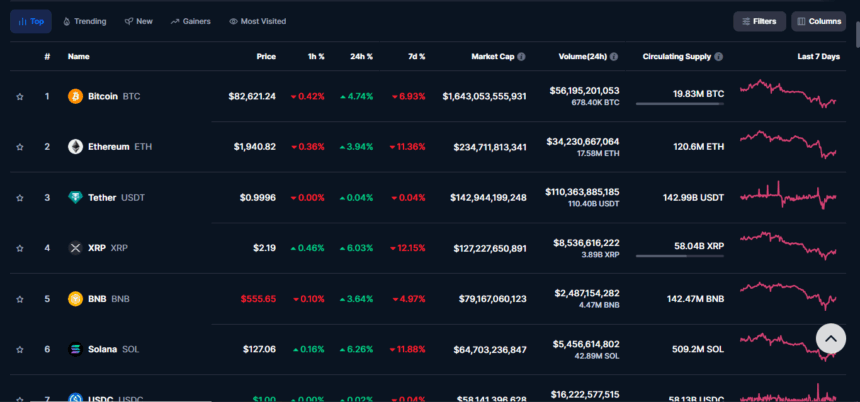Click the BNB coin logo

[x=75, y=299]
